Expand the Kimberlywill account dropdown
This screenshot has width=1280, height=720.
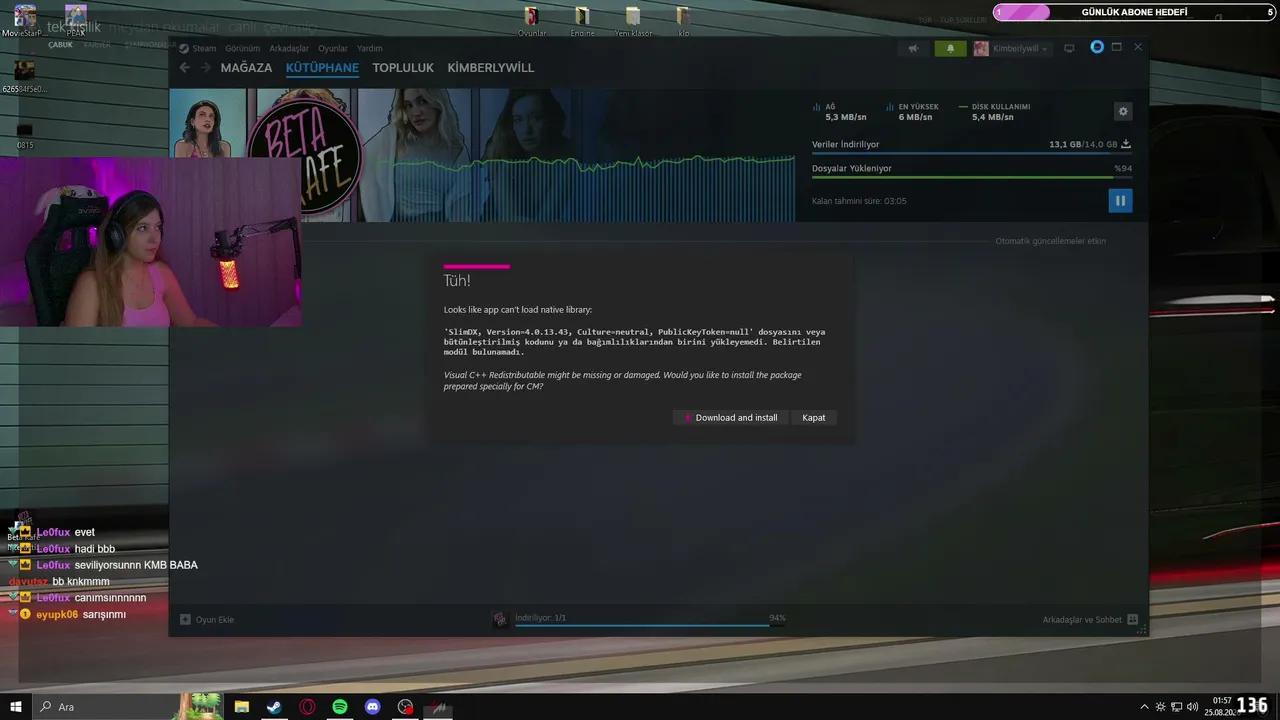[x=1012, y=48]
